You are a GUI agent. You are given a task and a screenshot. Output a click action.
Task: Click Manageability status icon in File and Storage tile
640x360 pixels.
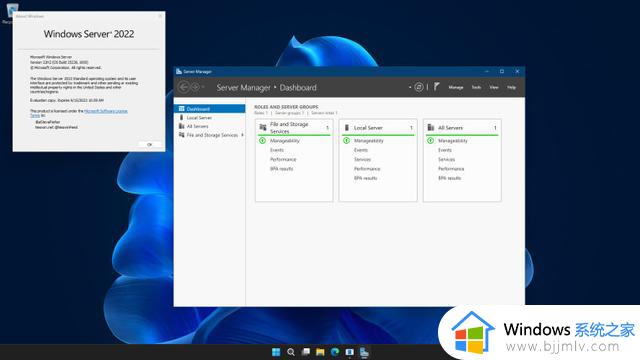pos(262,140)
